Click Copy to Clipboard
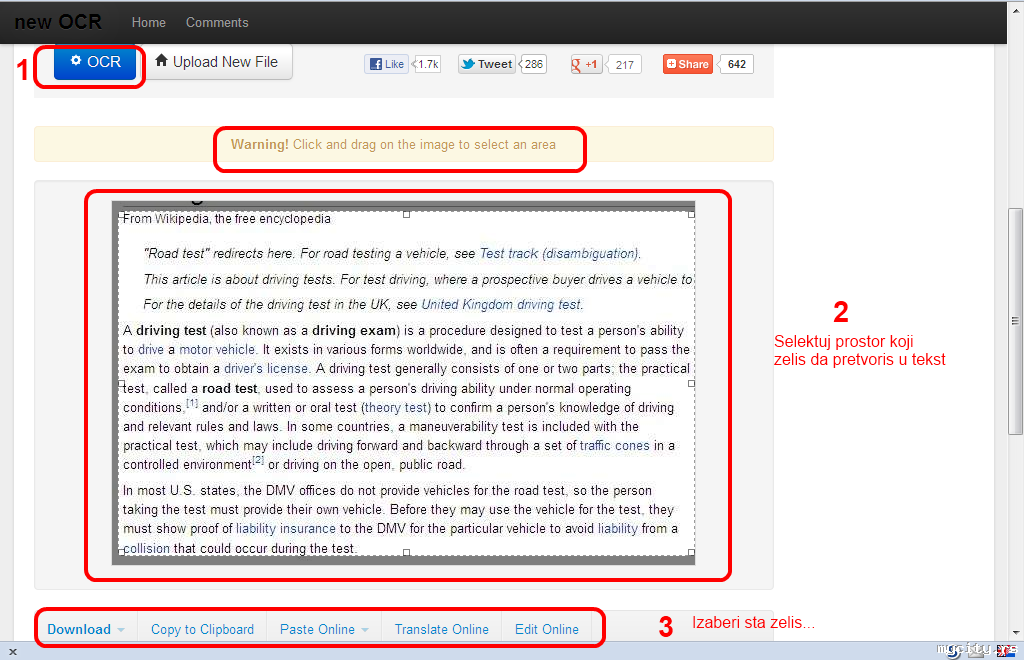The width and height of the screenshot is (1024, 660). [202, 629]
